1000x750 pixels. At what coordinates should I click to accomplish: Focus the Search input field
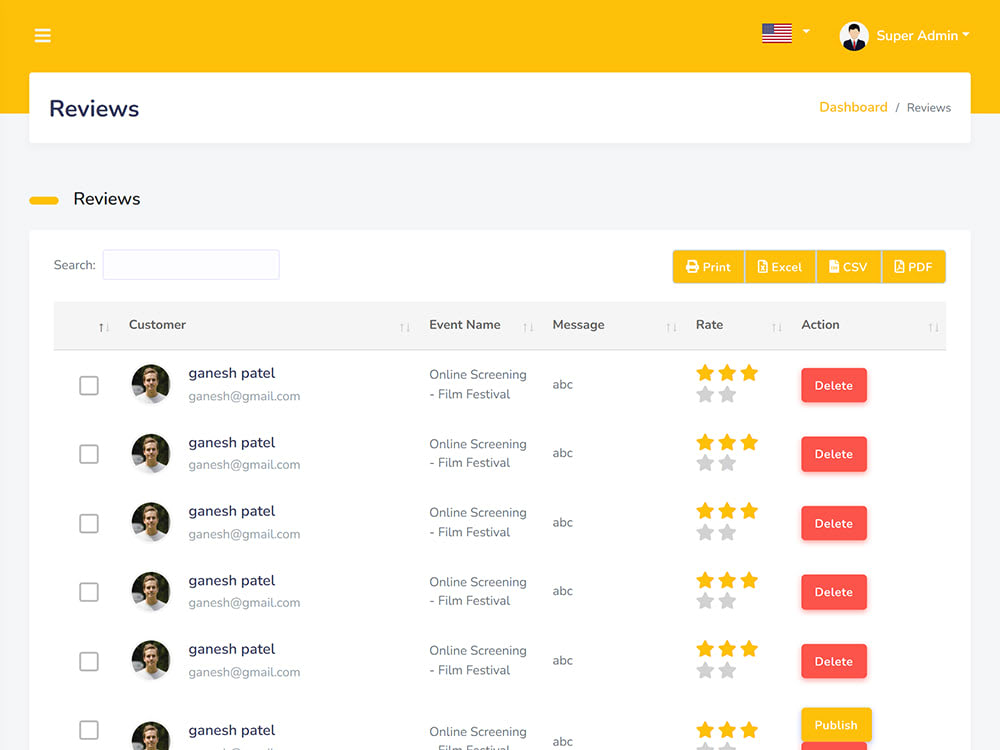click(x=191, y=265)
